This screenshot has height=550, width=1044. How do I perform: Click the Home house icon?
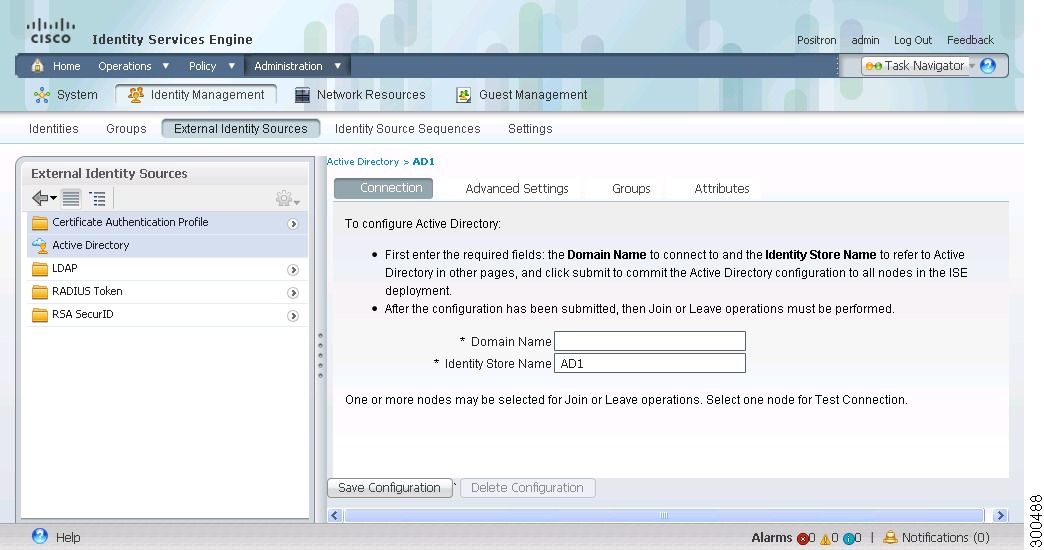(x=38, y=65)
